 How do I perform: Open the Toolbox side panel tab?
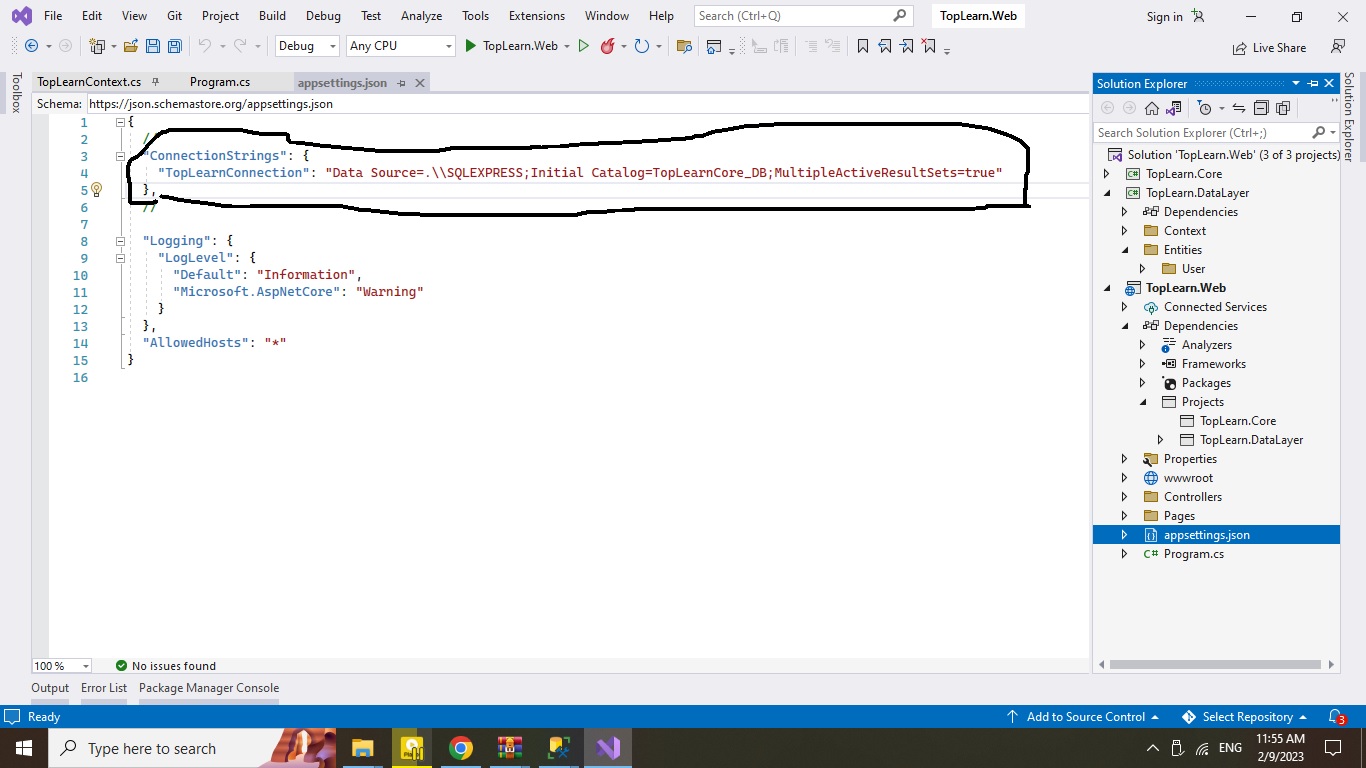pos(15,93)
